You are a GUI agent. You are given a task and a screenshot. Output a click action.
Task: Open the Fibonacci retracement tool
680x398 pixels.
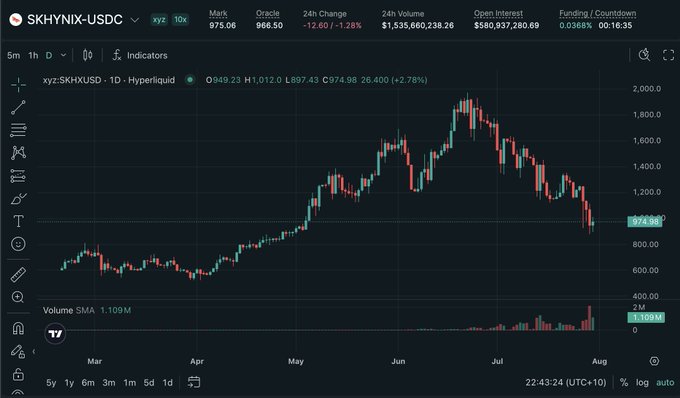point(18,130)
